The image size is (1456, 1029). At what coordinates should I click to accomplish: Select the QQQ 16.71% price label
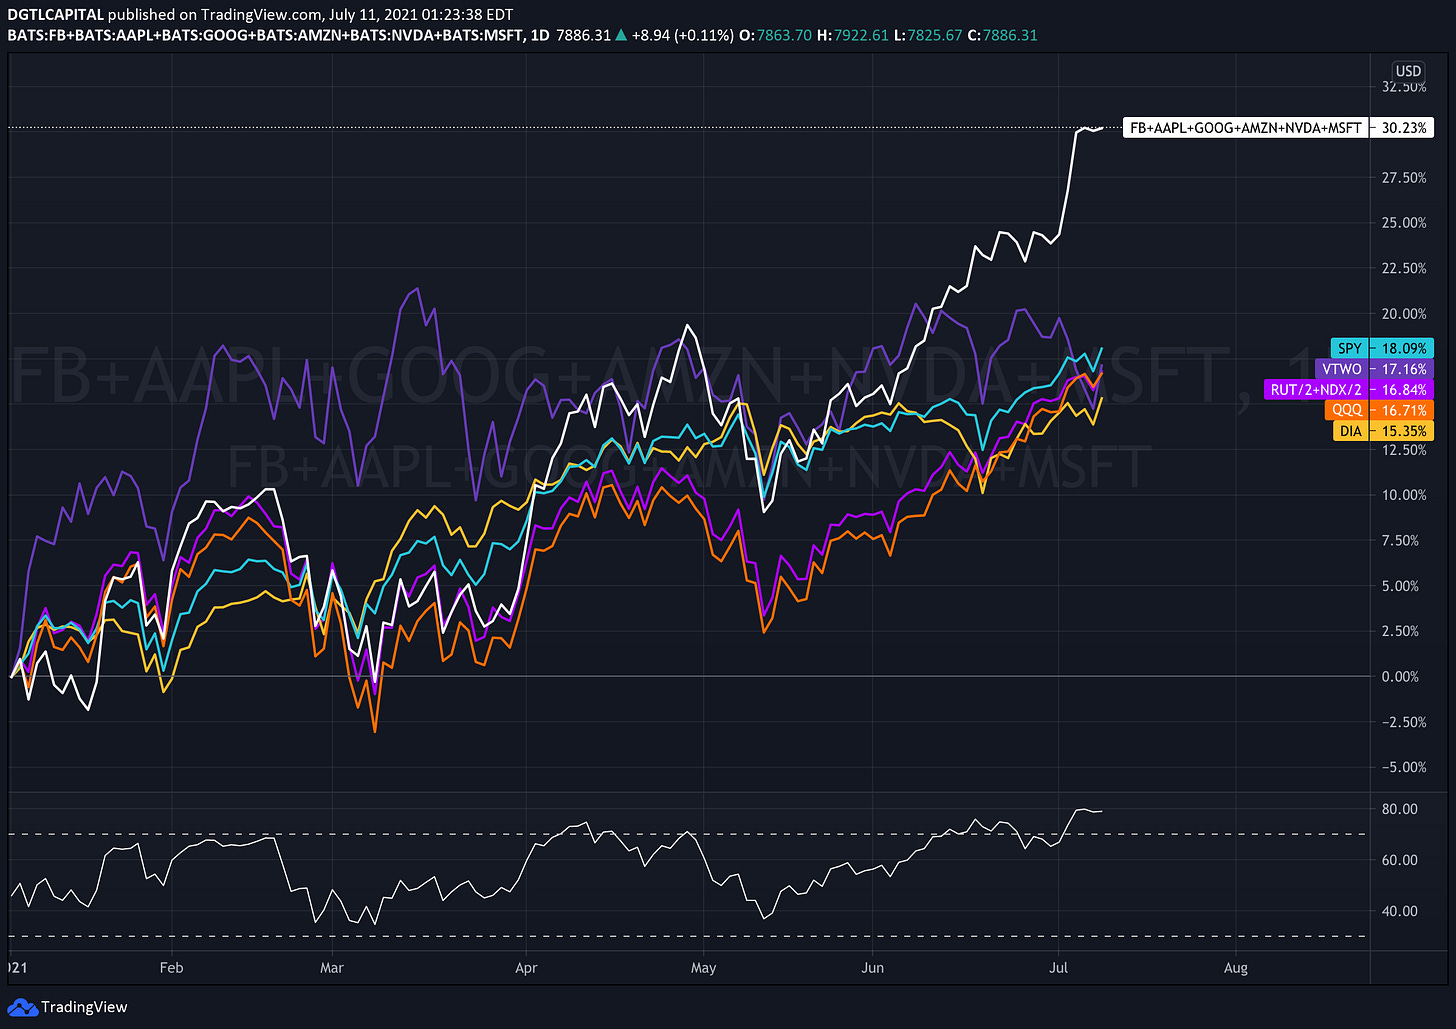coord(1380,410)
